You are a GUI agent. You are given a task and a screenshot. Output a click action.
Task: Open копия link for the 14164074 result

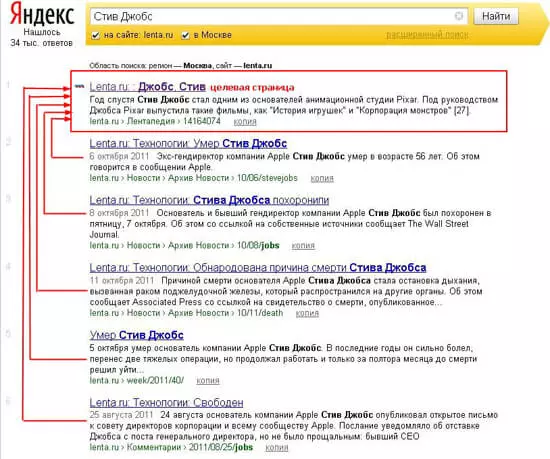click(x=245, y=122)
